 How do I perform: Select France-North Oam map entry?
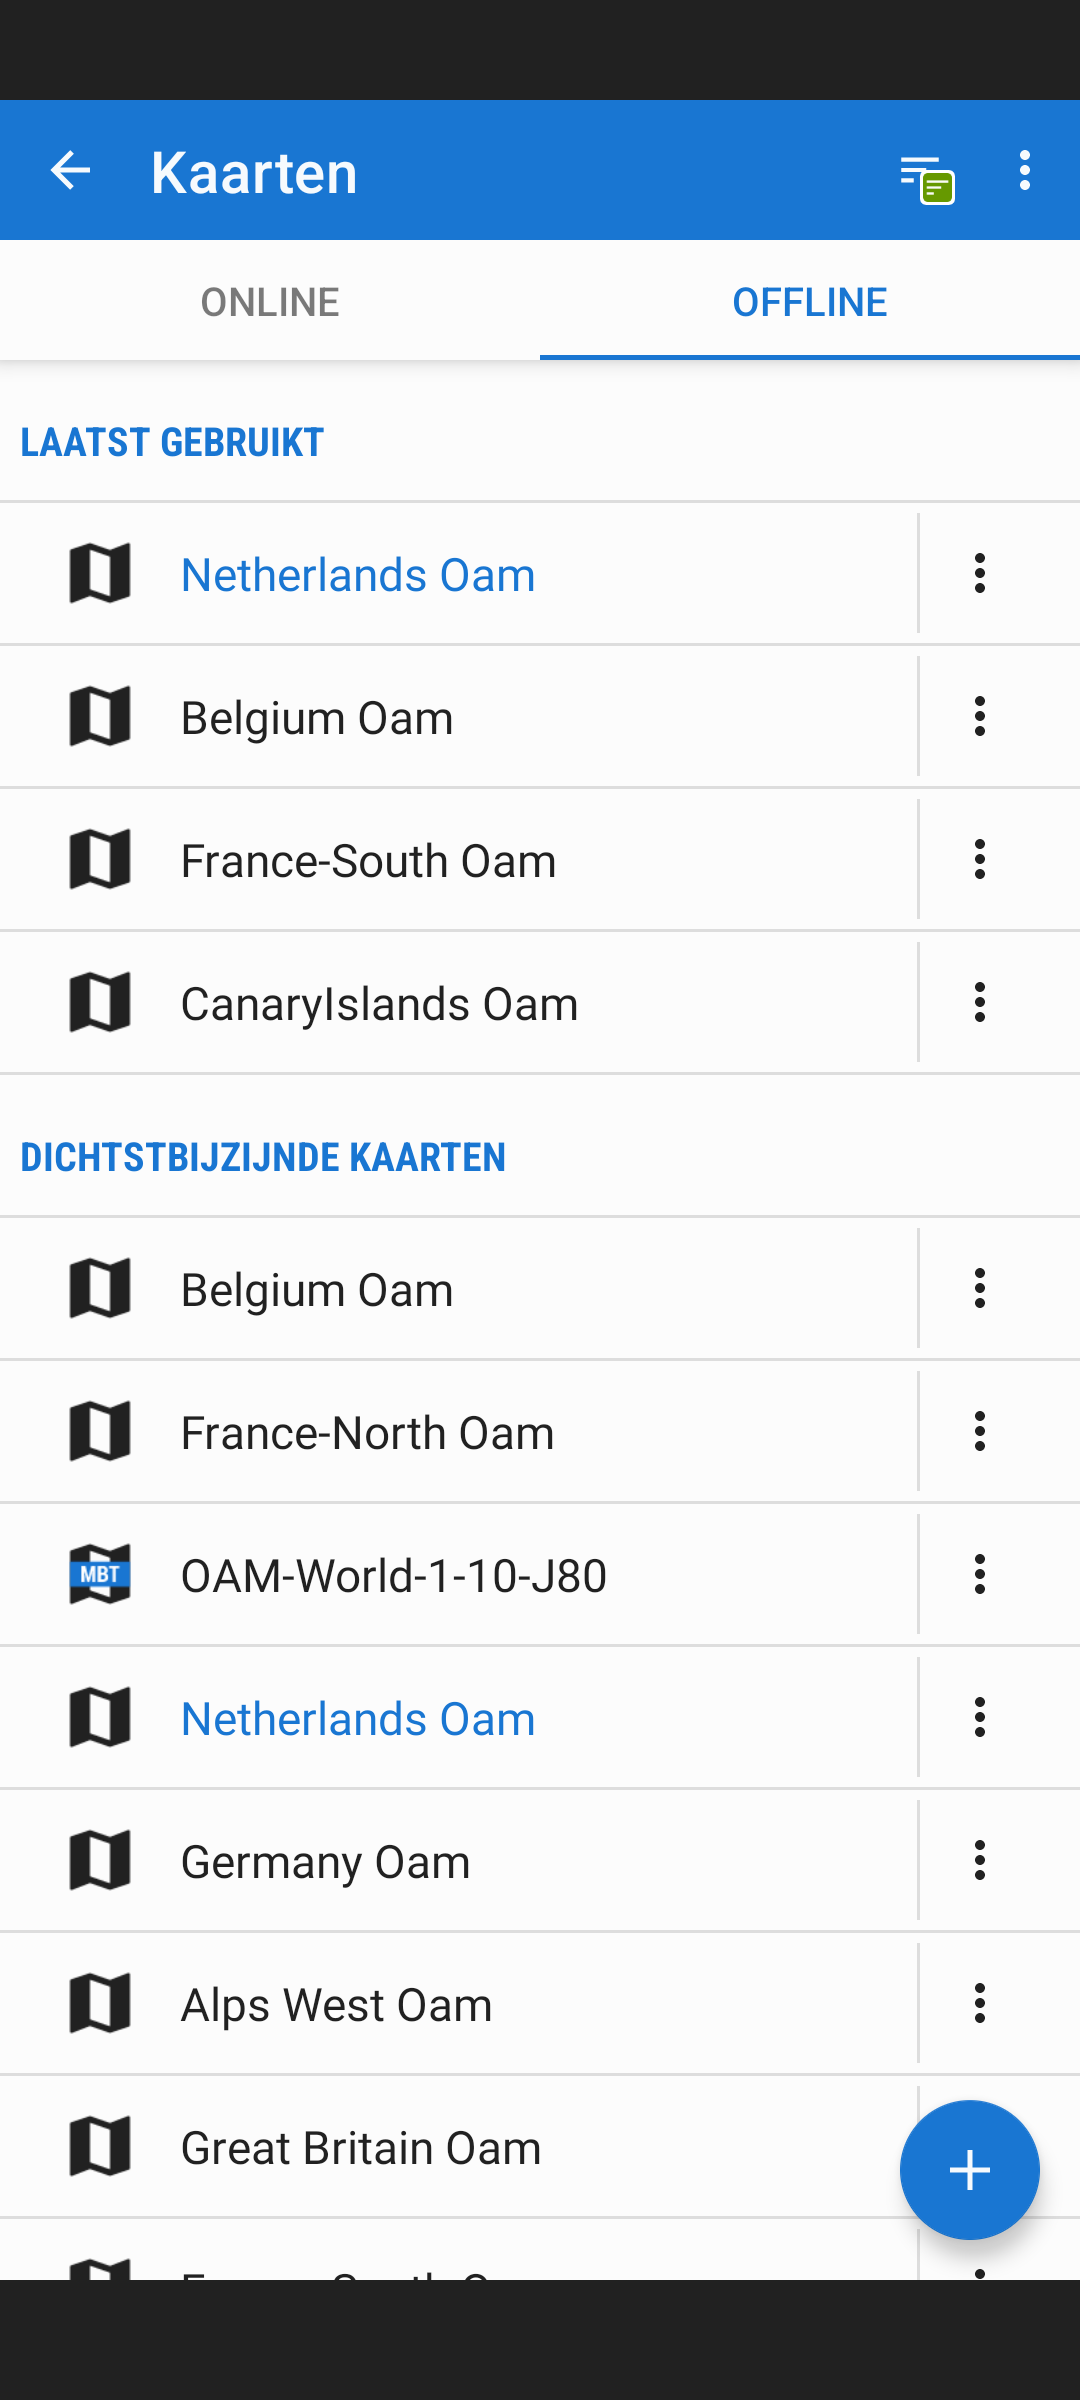(x=367, y=1433)
